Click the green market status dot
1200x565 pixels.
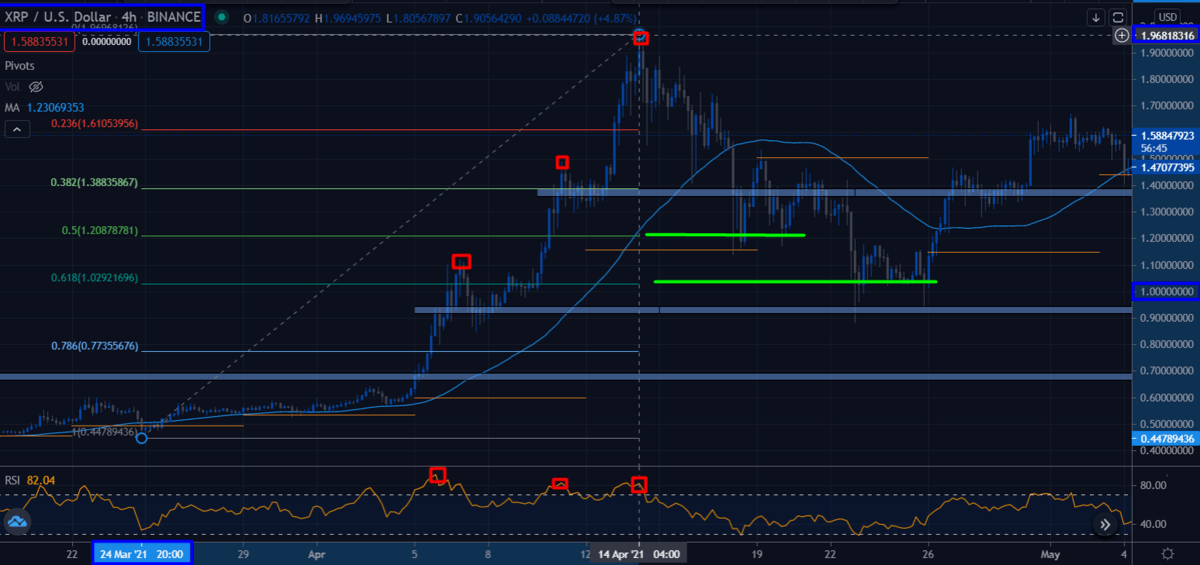tap(220, 16)
